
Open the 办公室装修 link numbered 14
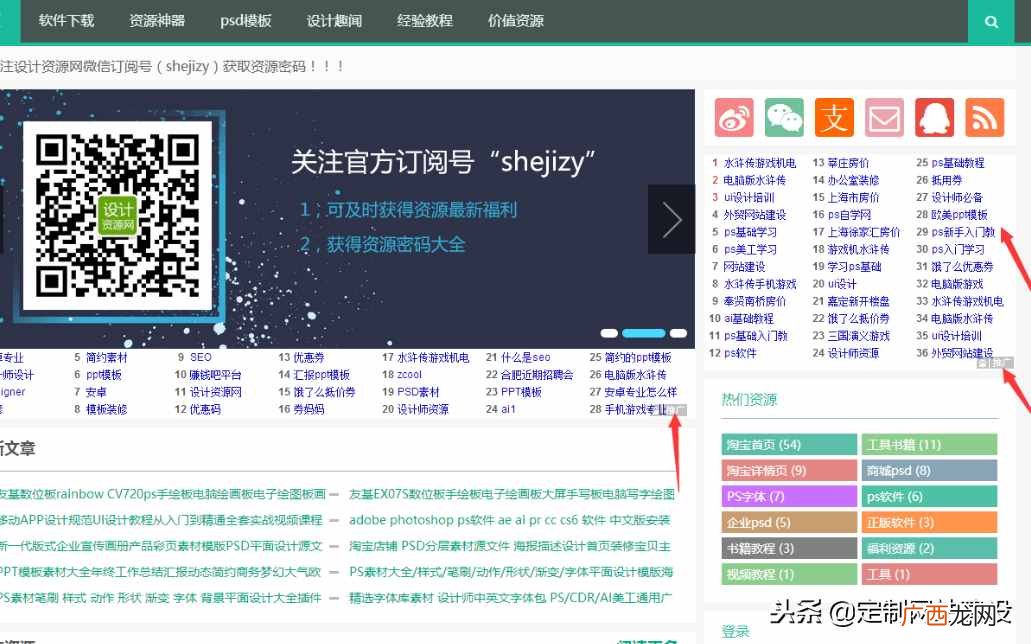(853, 180)
